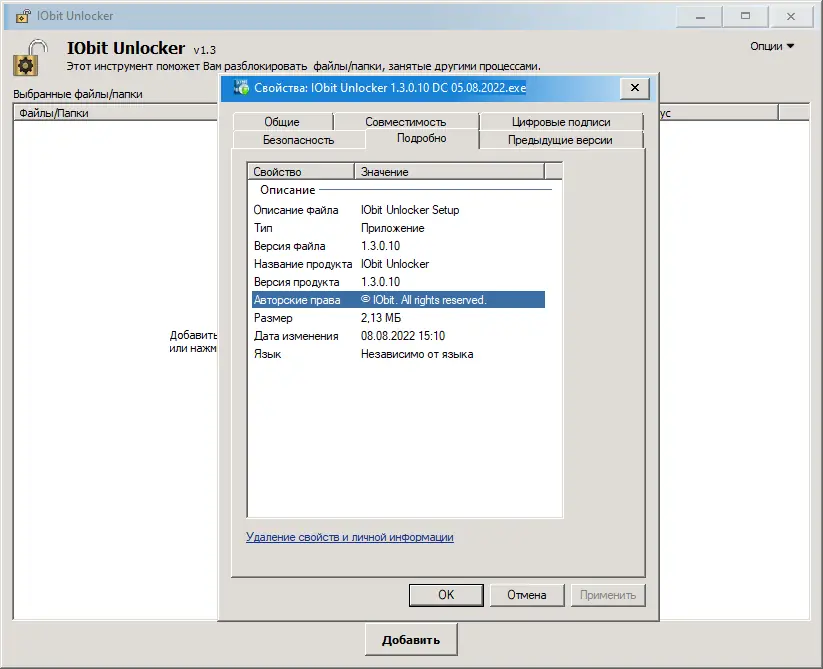Select the Название продукта row
This screenshot has width=823, height=669.
(398, 264)
